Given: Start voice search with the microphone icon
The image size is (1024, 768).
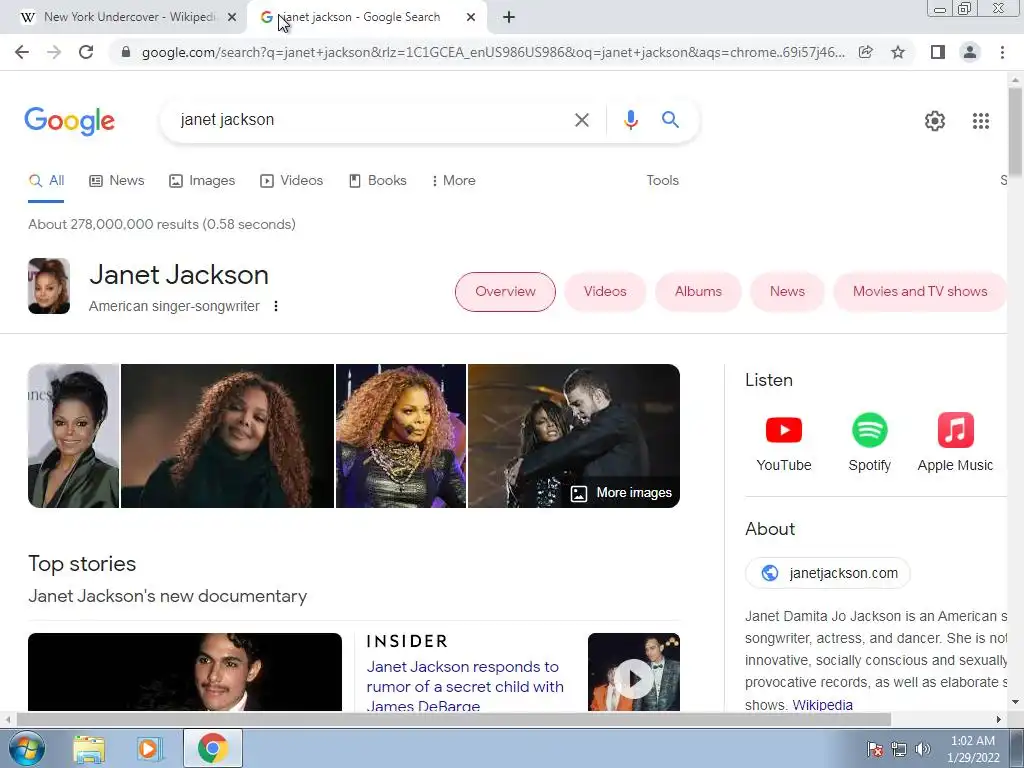Looking at the screenshot, I should [x=630, y=120].
